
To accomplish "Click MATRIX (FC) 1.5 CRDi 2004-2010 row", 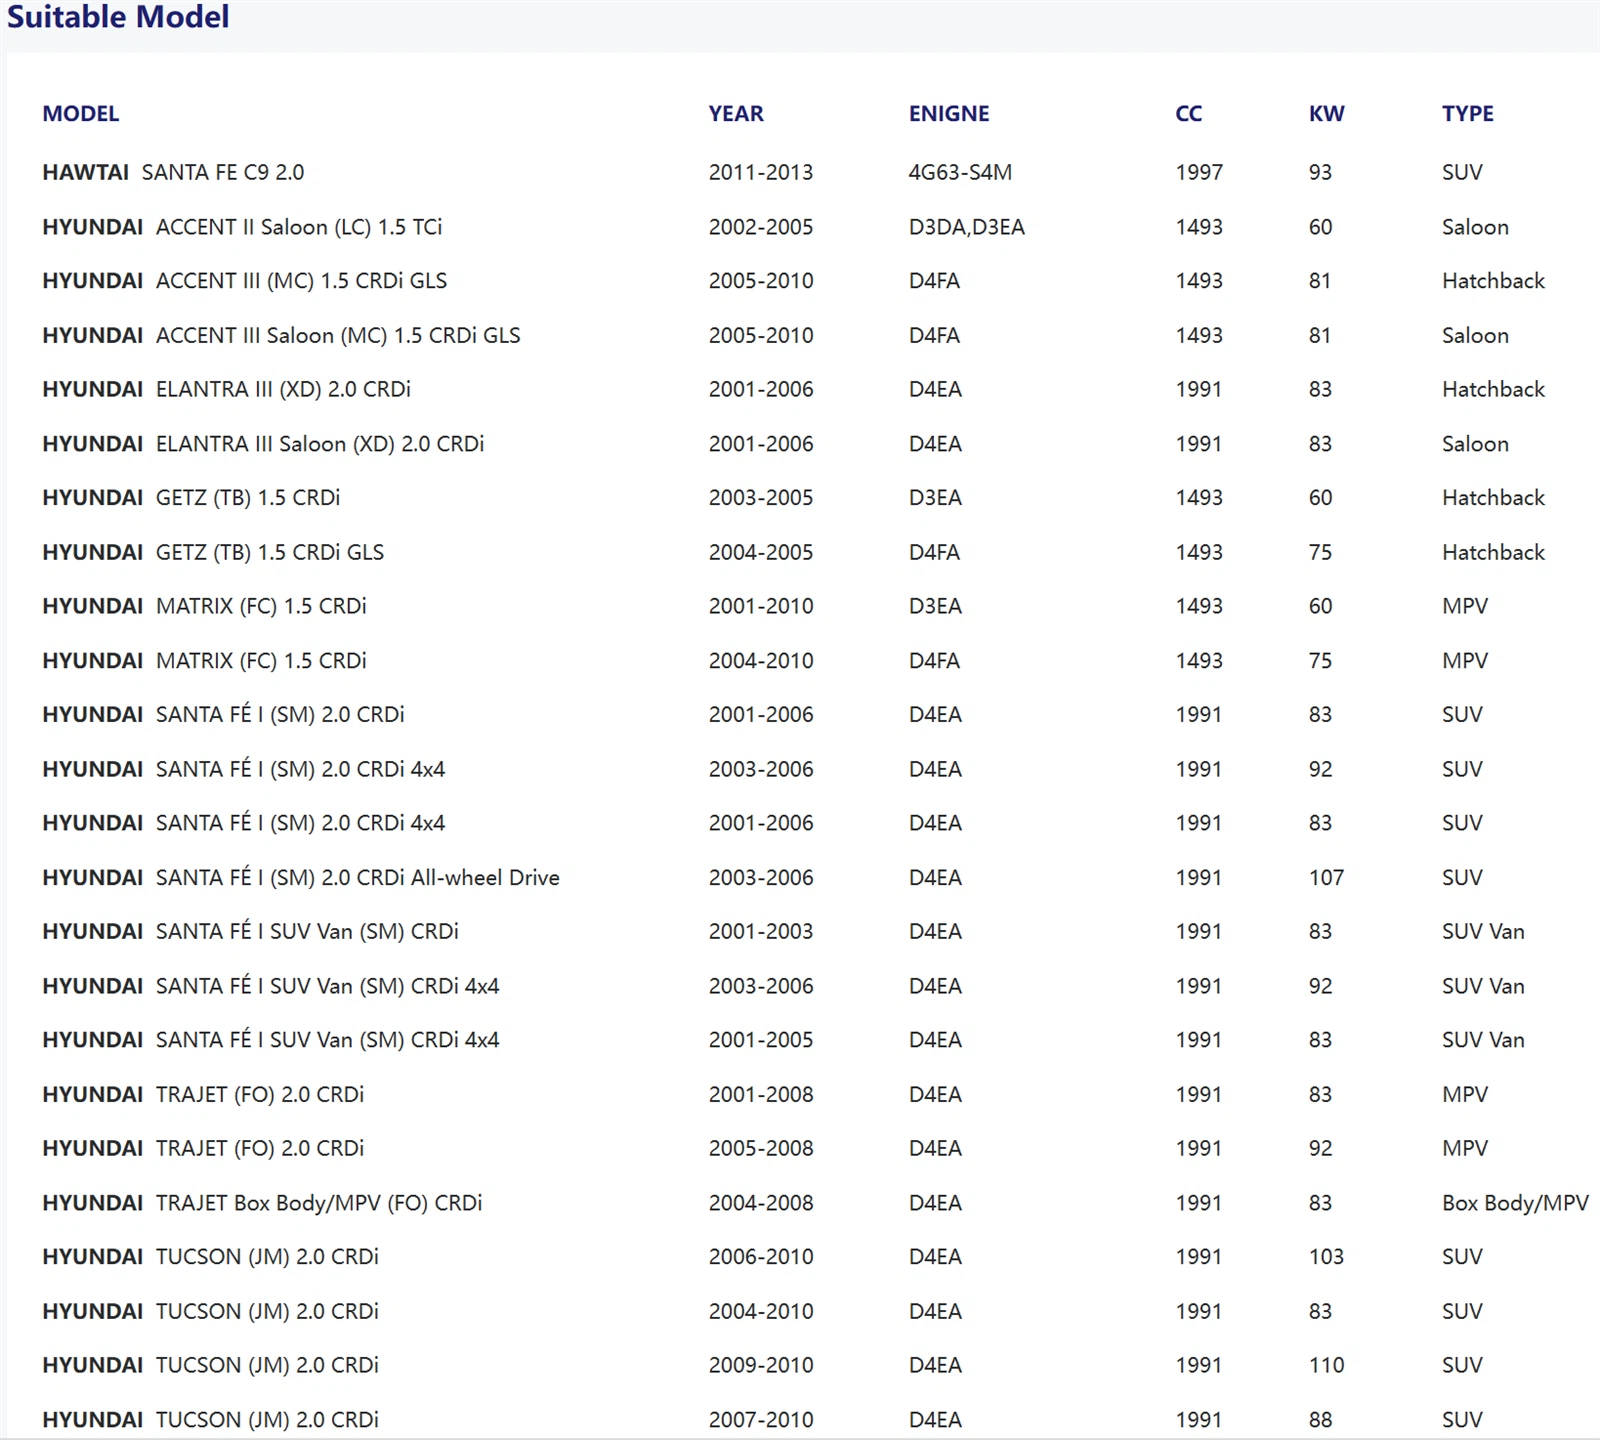I will coord(204,661).
